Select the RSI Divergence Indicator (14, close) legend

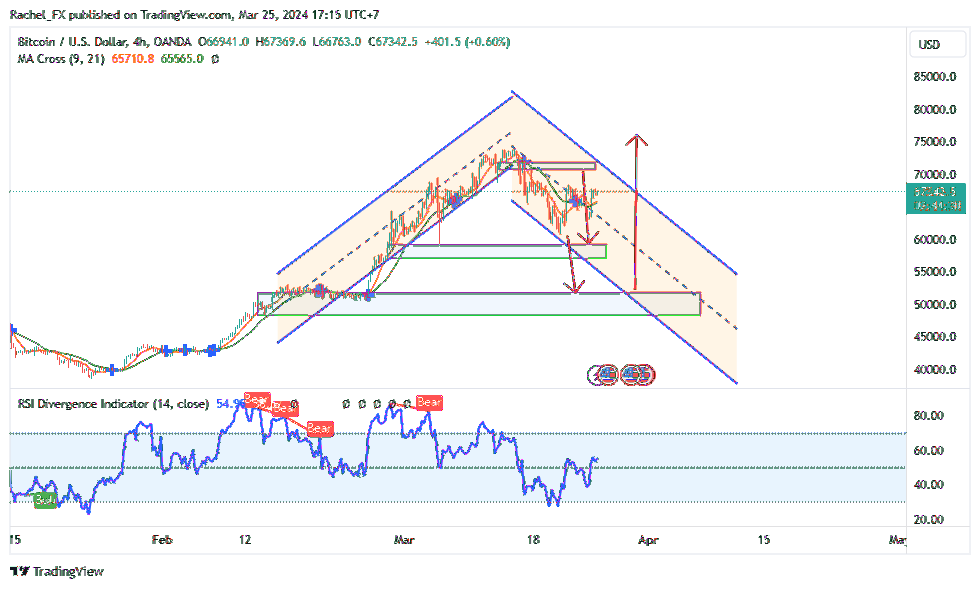click(113, 404)
